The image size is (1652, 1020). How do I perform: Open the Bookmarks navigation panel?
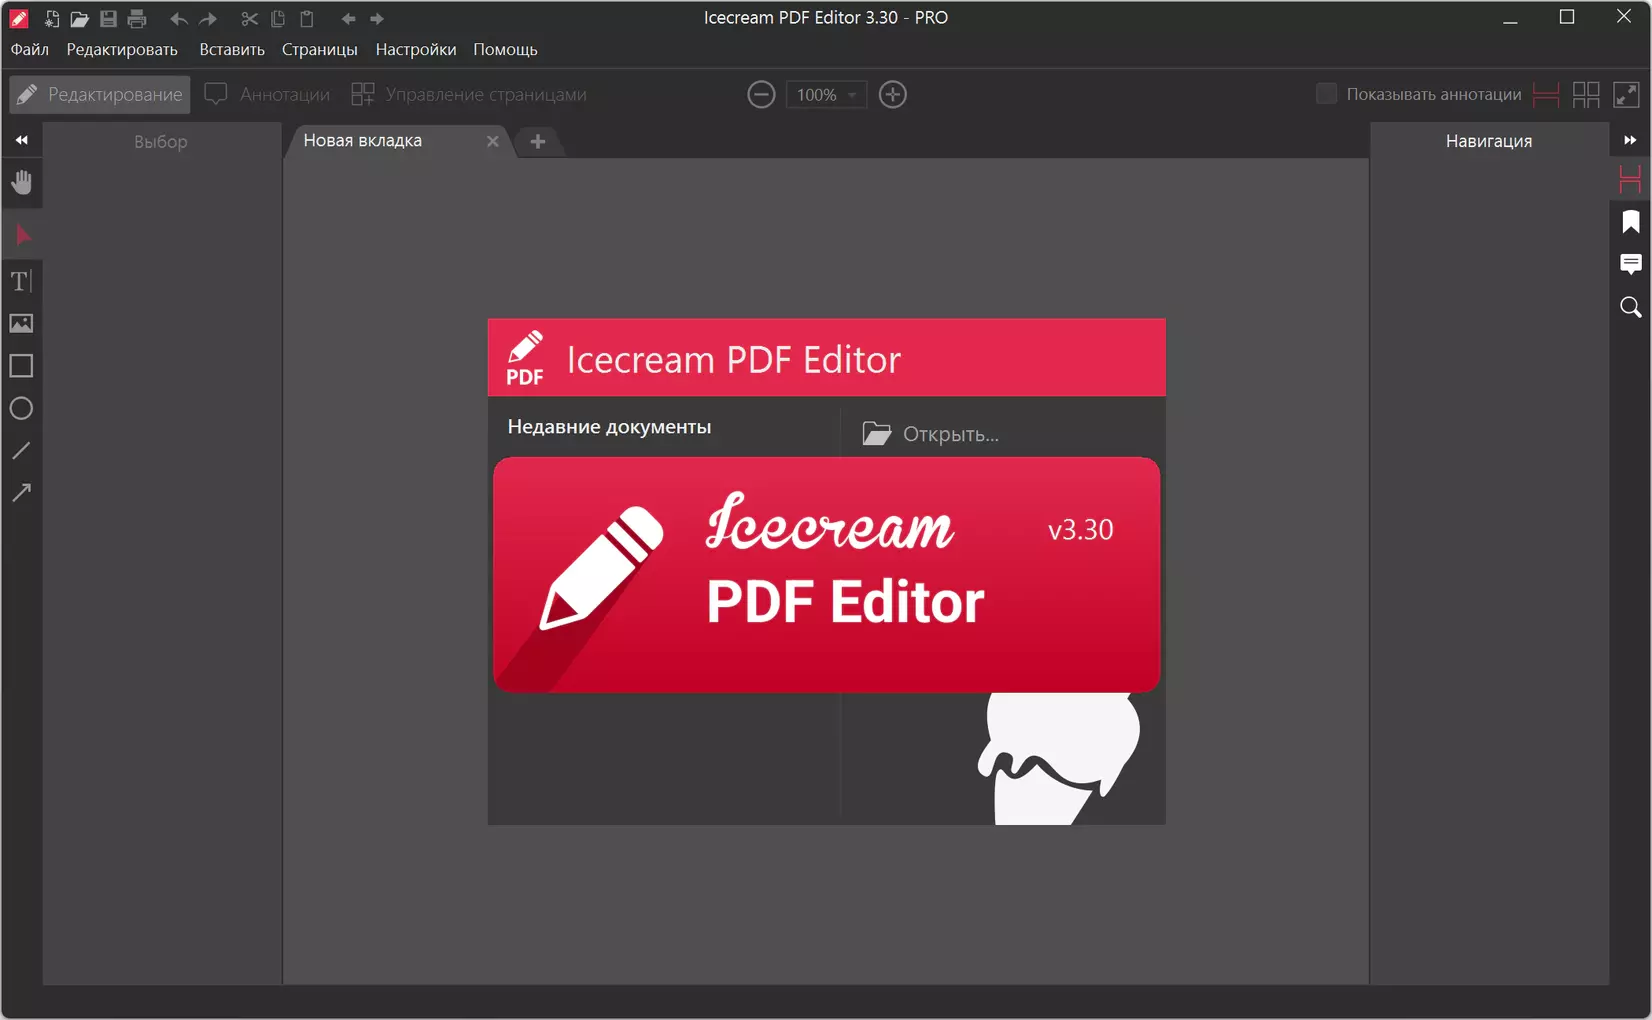point(1630,222)
